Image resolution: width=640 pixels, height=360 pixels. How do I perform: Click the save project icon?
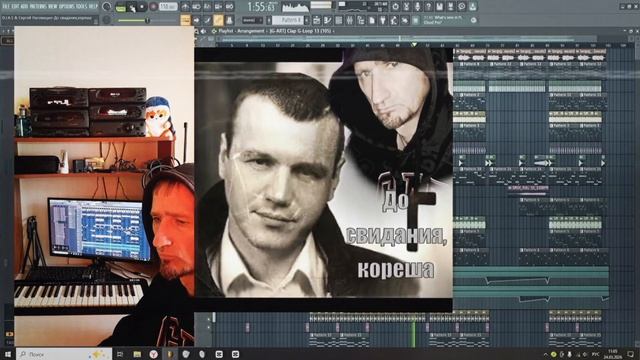tap(440, 7)
